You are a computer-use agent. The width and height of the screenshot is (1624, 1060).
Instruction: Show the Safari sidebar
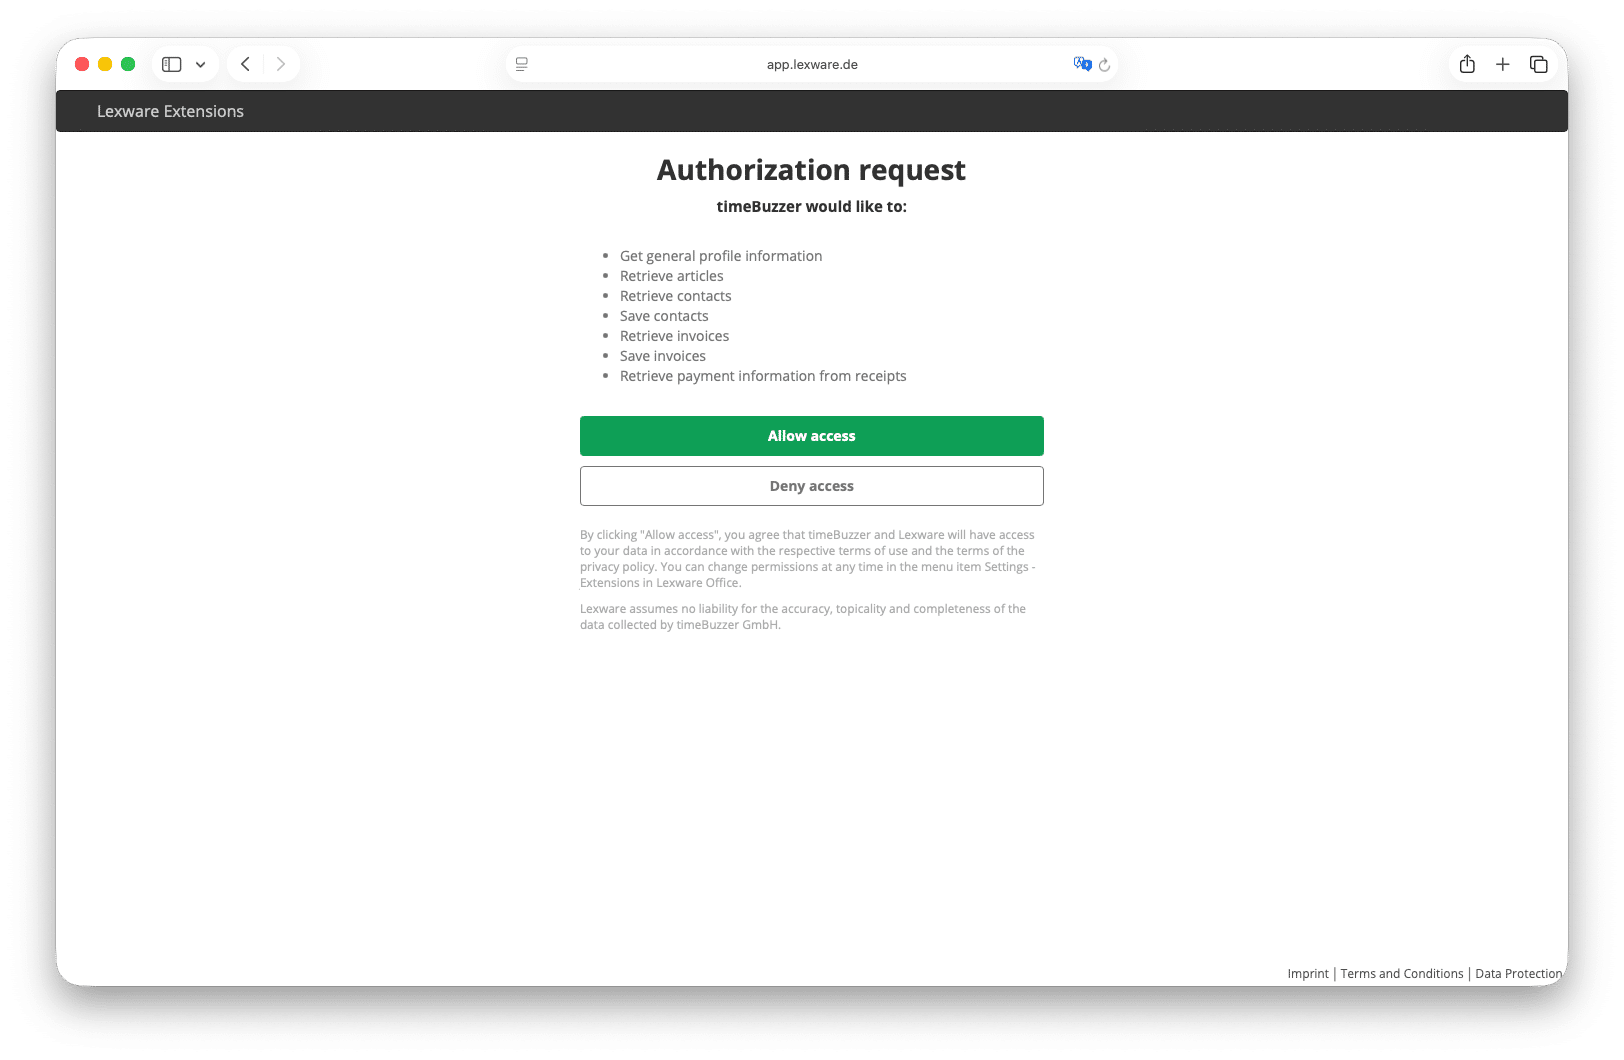[x=172, y=64]
